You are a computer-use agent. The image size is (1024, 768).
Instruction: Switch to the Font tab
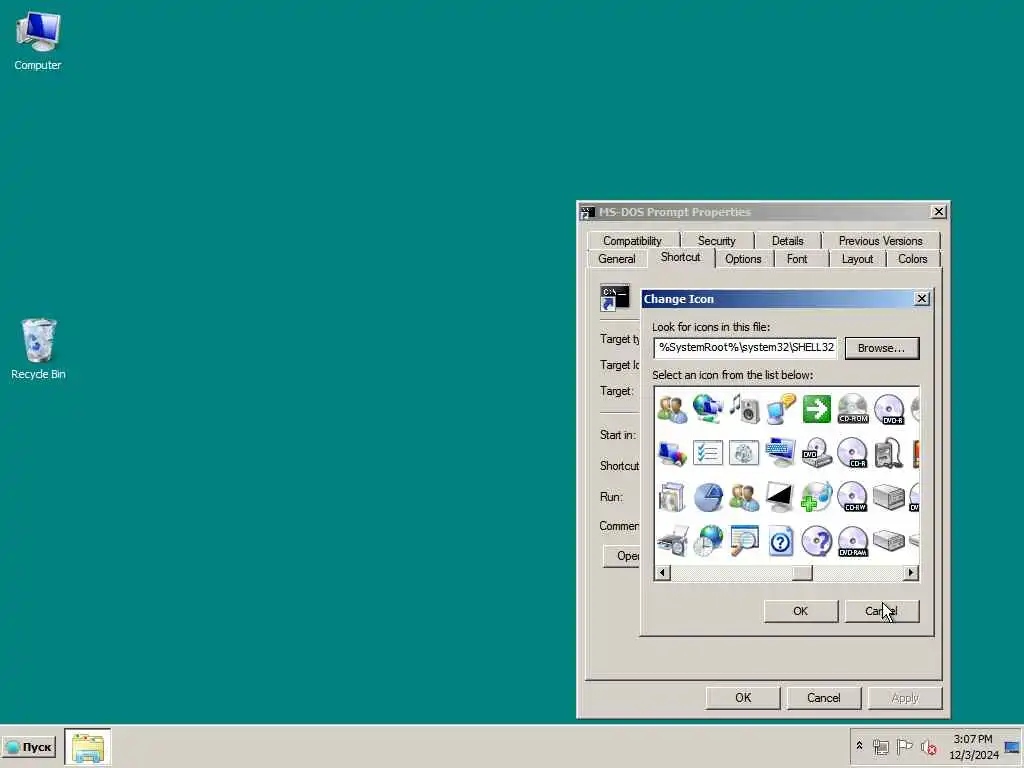pos(797,259)
